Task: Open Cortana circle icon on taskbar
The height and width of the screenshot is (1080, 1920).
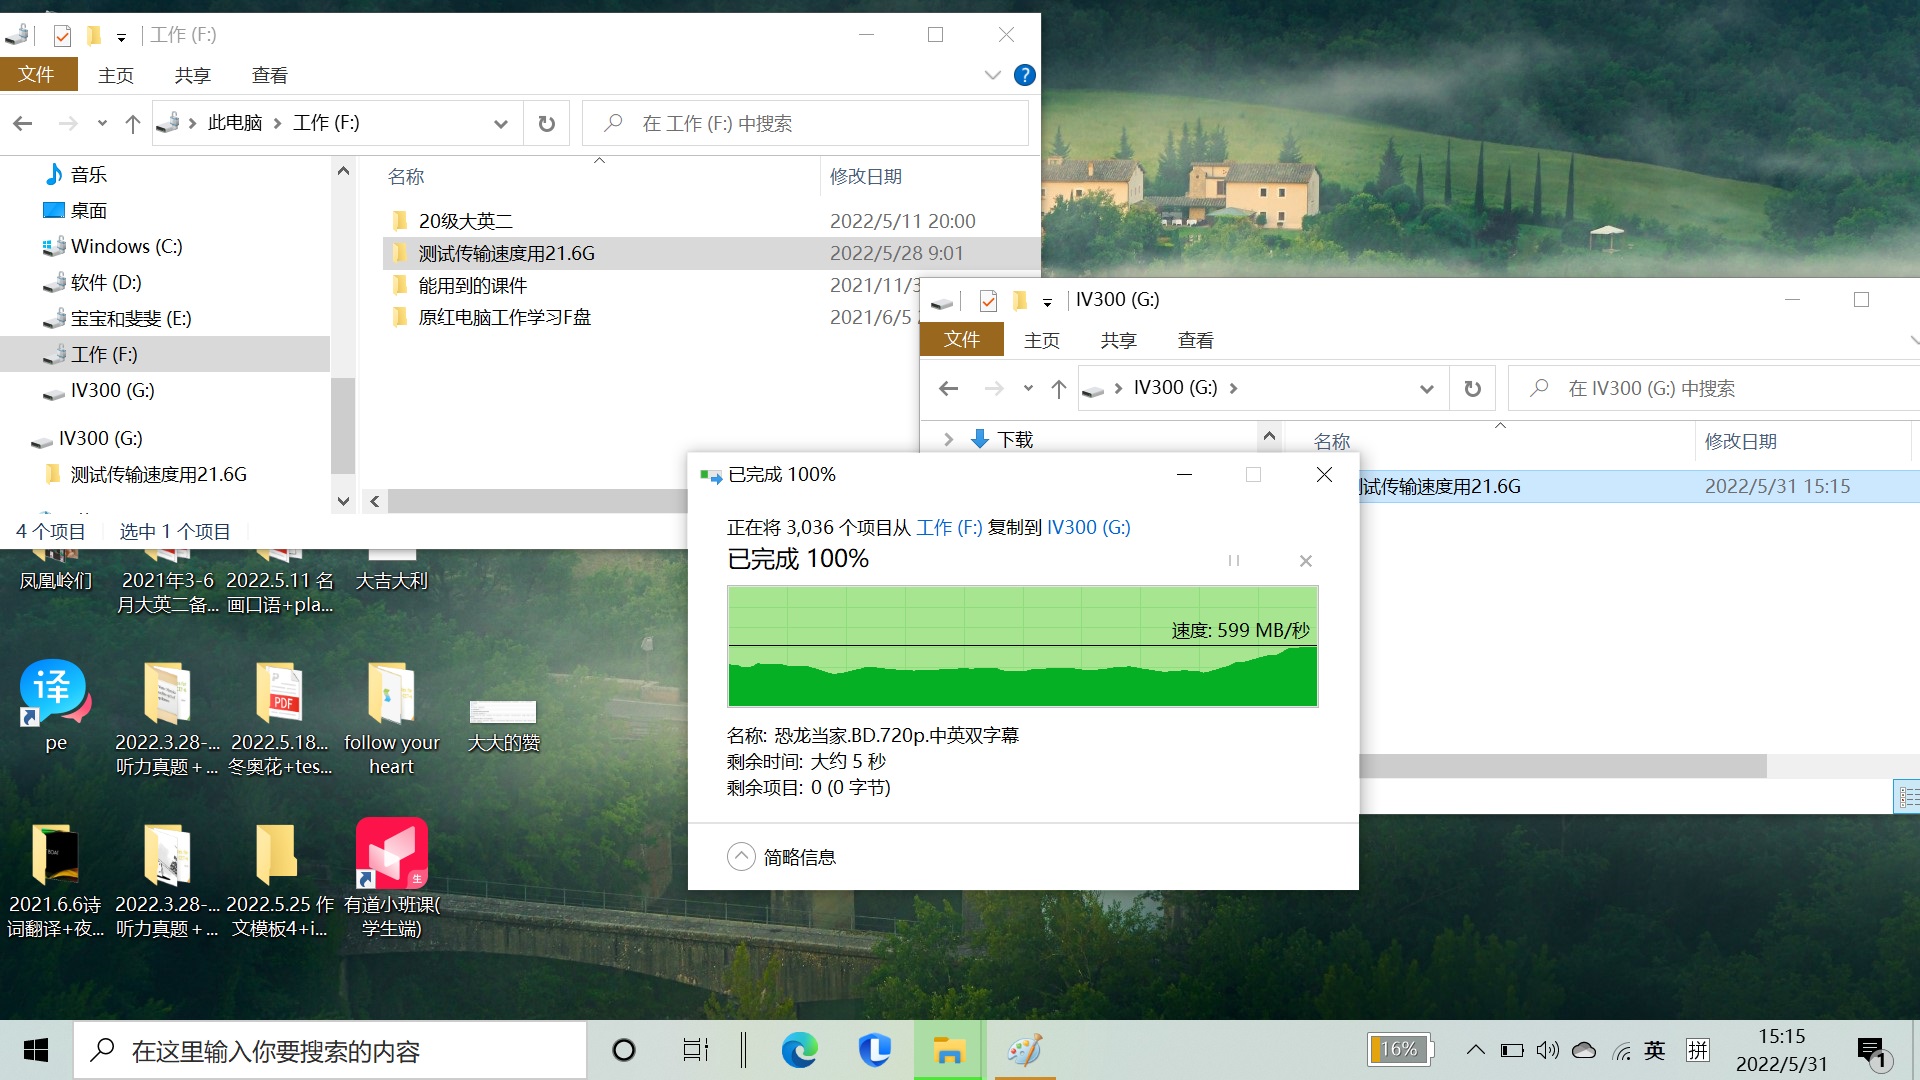Action: (x=623, y=1050)
